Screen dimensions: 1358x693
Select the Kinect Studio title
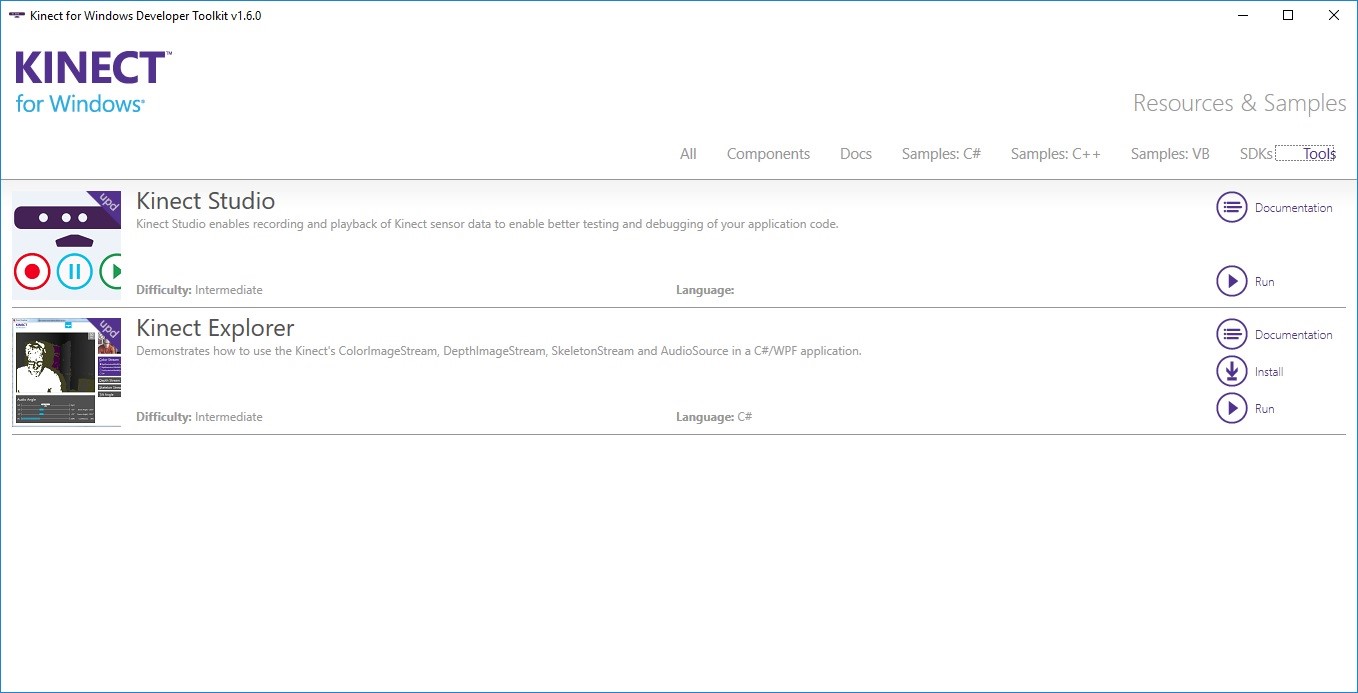click(x=206, y=201)
